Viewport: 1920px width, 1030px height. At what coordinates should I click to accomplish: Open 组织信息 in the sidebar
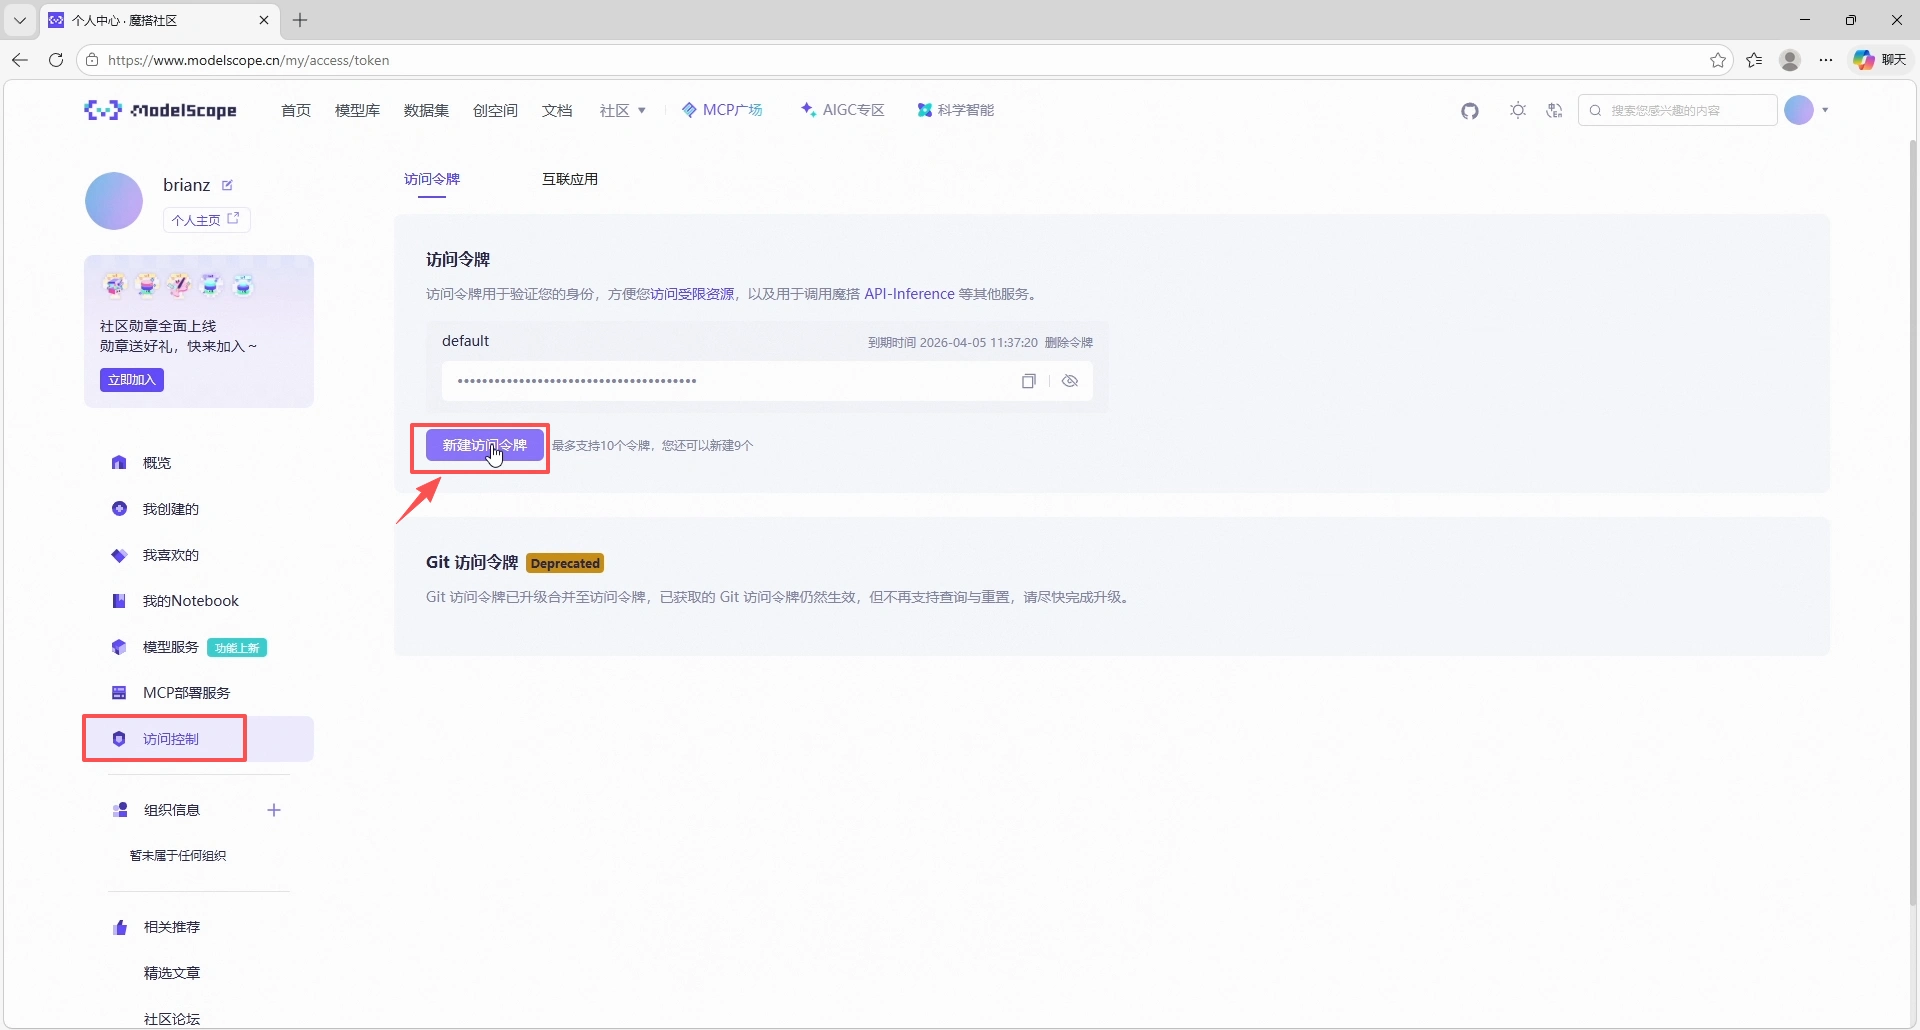(172, 810)
